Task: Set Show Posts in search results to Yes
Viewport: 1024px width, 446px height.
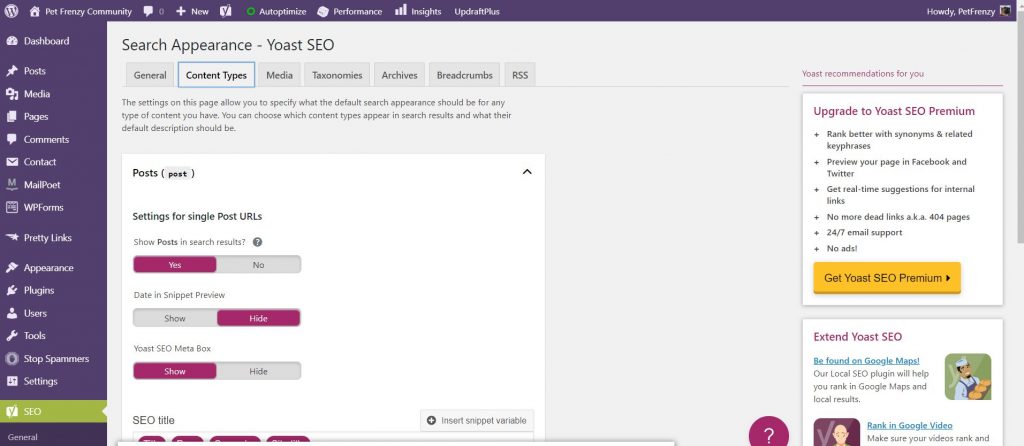Action: click(175, 264)
